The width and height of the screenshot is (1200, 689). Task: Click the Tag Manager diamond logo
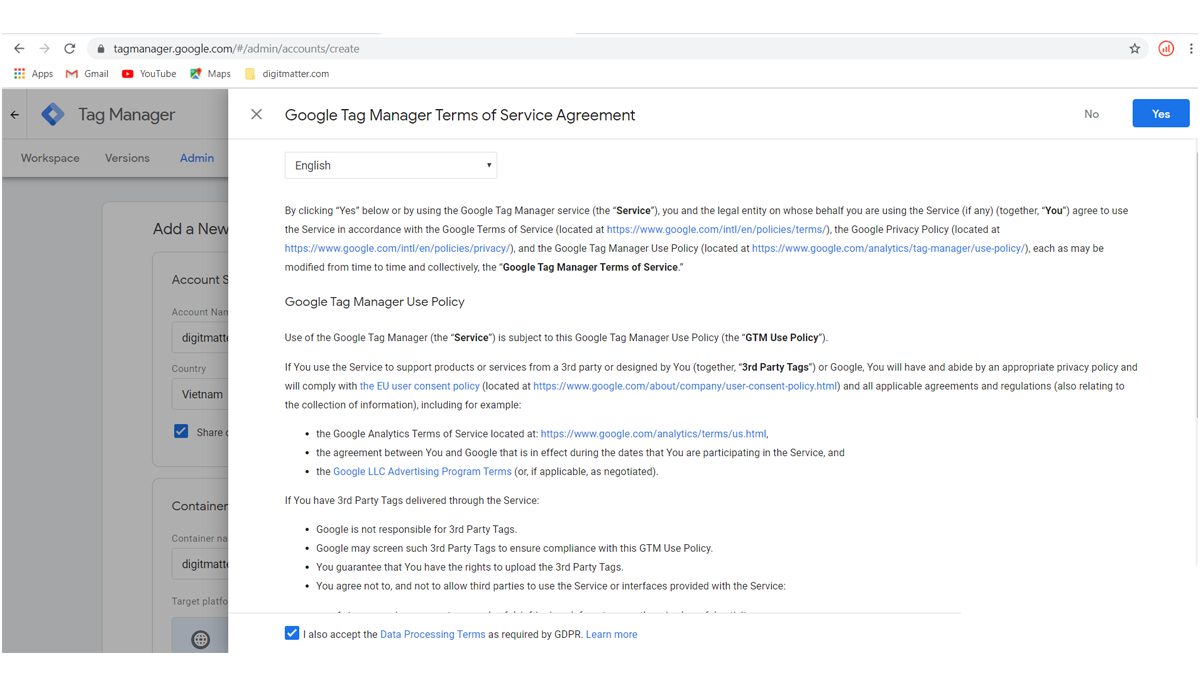coord(52,114)
